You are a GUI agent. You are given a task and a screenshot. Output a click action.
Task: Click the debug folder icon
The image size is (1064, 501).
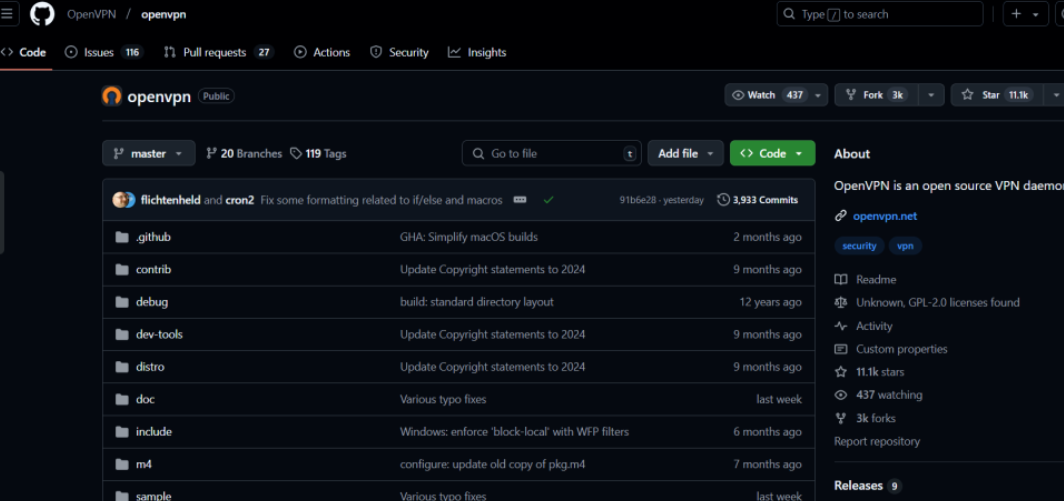[x=122, y=302]
